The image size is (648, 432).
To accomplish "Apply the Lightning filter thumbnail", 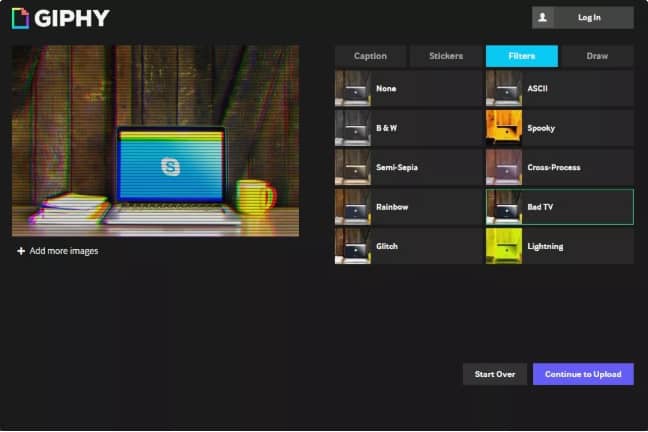I will (504, 246).
